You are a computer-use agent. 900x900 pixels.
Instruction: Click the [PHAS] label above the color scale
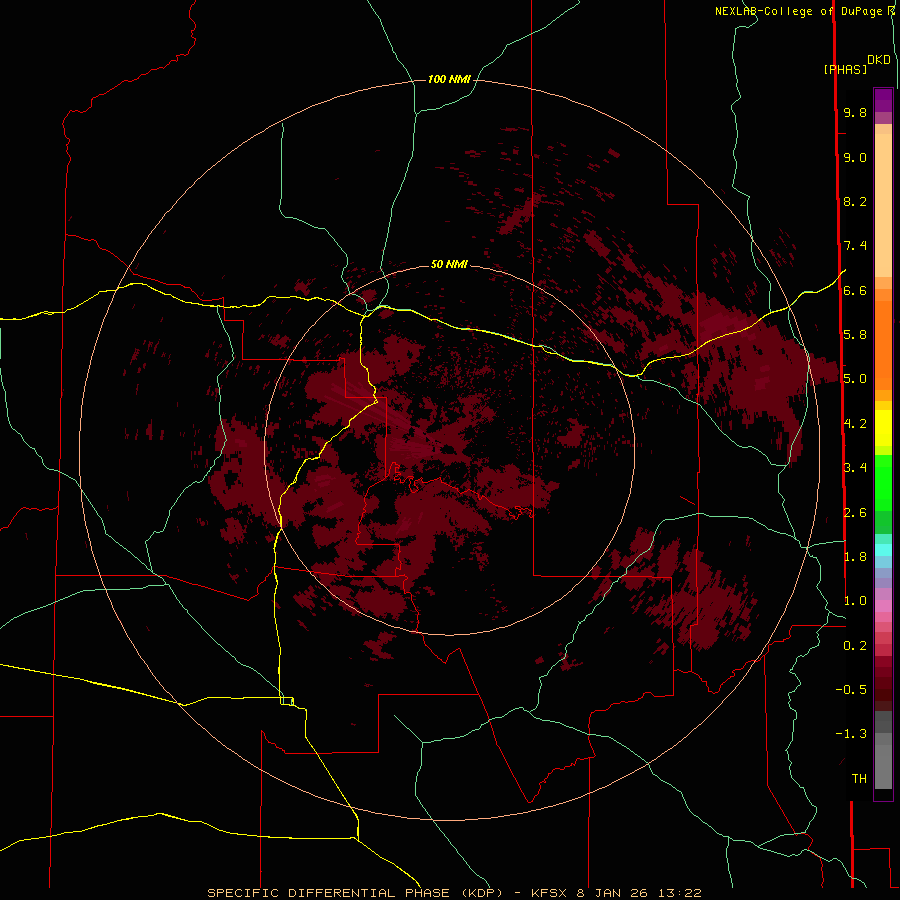tap(845, 69)
